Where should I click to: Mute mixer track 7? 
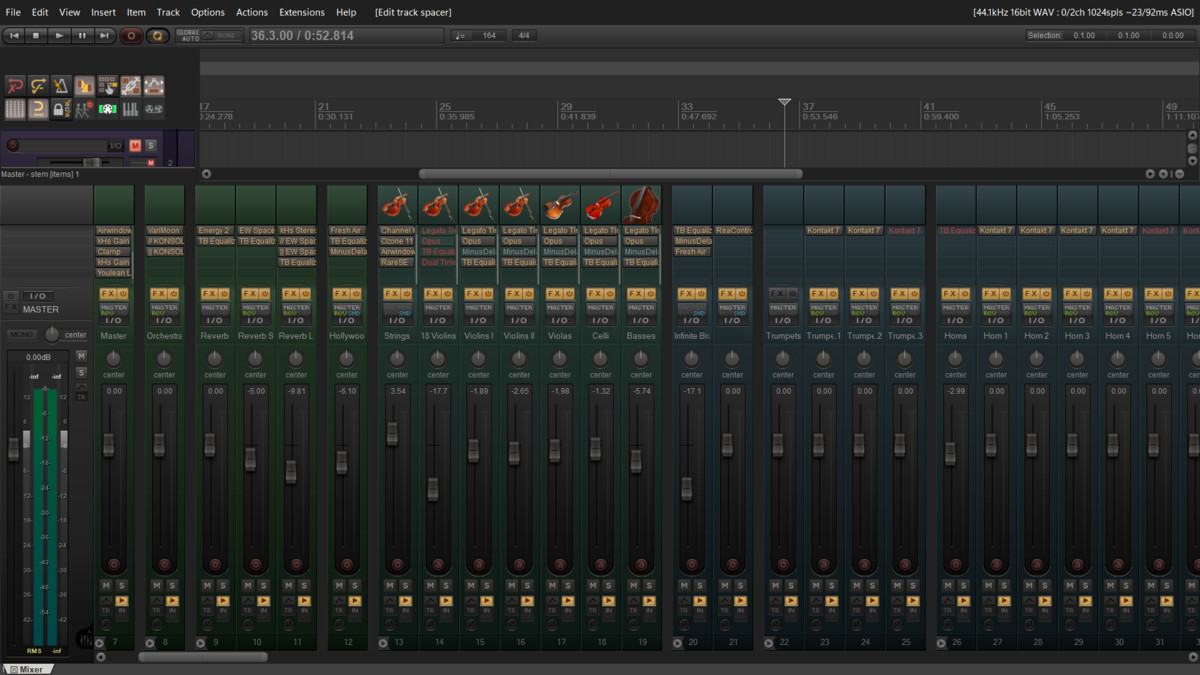pos(107,586)
